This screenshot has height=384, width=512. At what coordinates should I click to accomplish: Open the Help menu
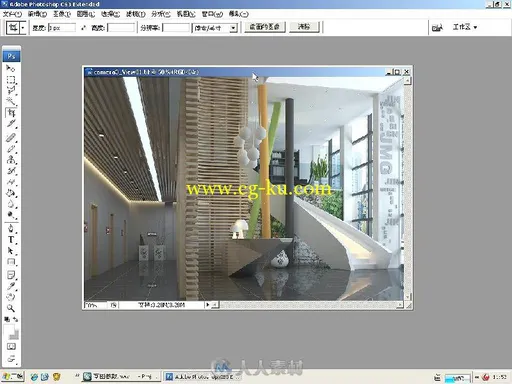239,14
